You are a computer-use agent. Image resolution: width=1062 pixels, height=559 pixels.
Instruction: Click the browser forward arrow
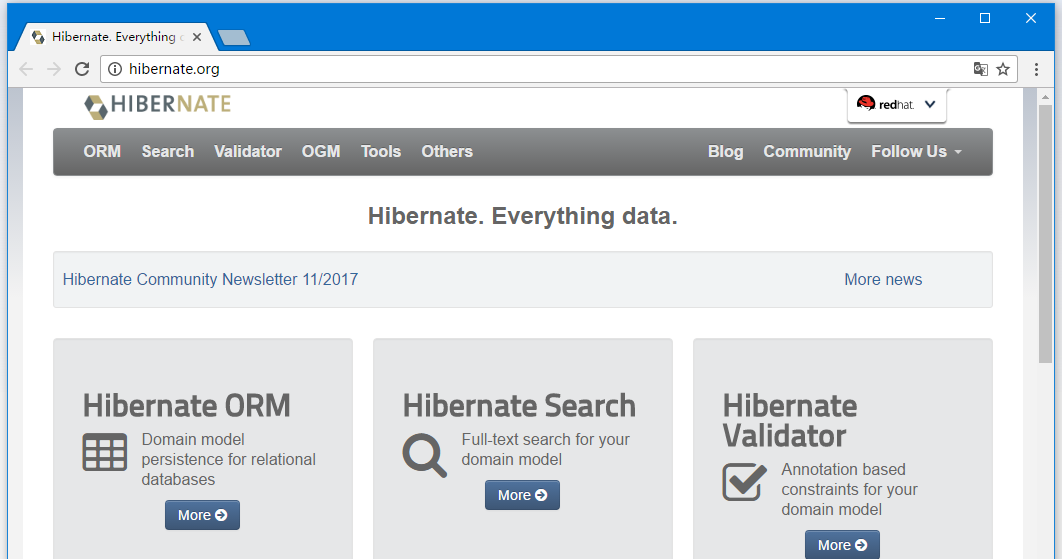pos(54,69)
